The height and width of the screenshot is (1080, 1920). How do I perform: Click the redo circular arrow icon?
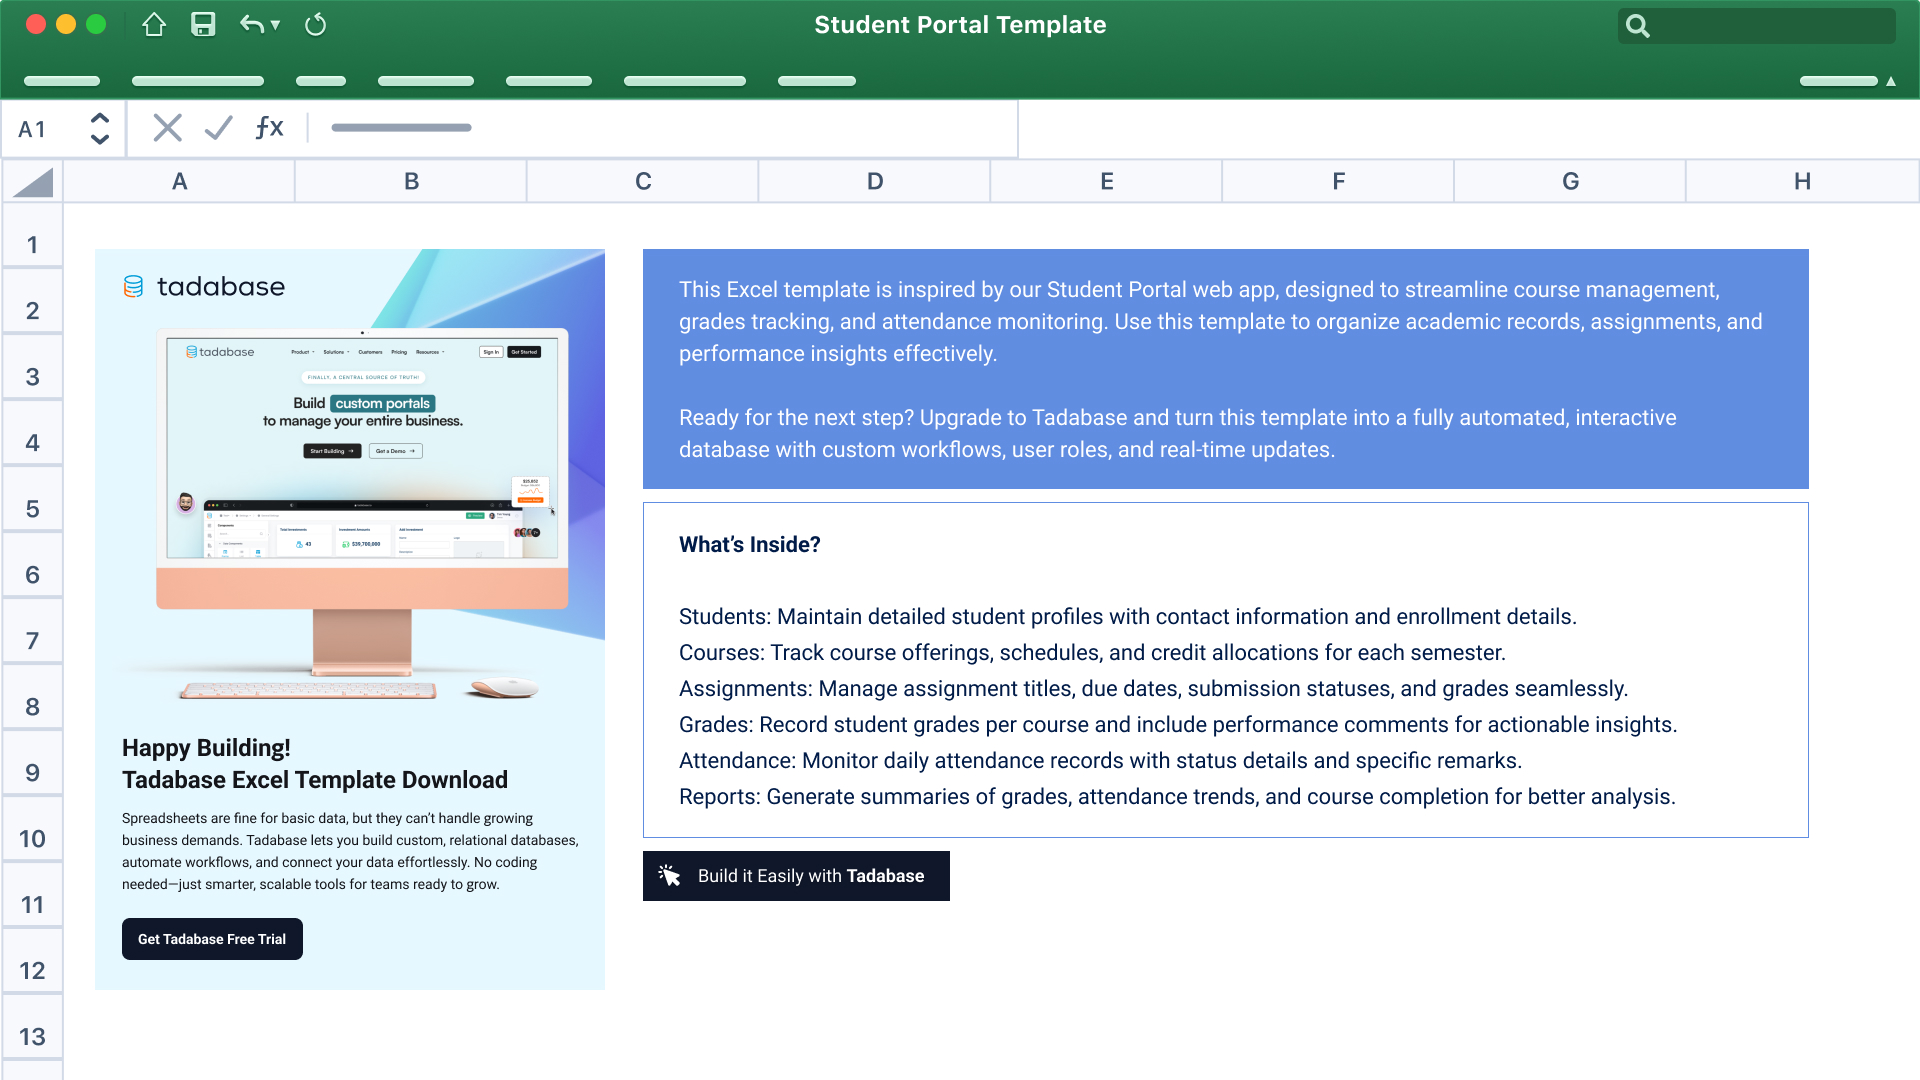click(315, 25)
